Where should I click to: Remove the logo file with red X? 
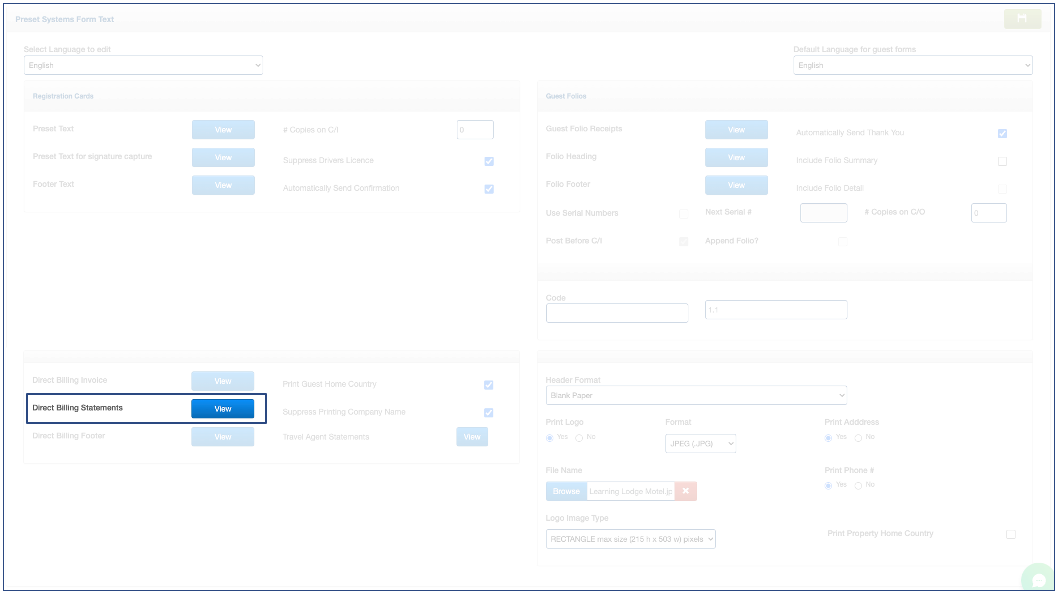(685, 491)
